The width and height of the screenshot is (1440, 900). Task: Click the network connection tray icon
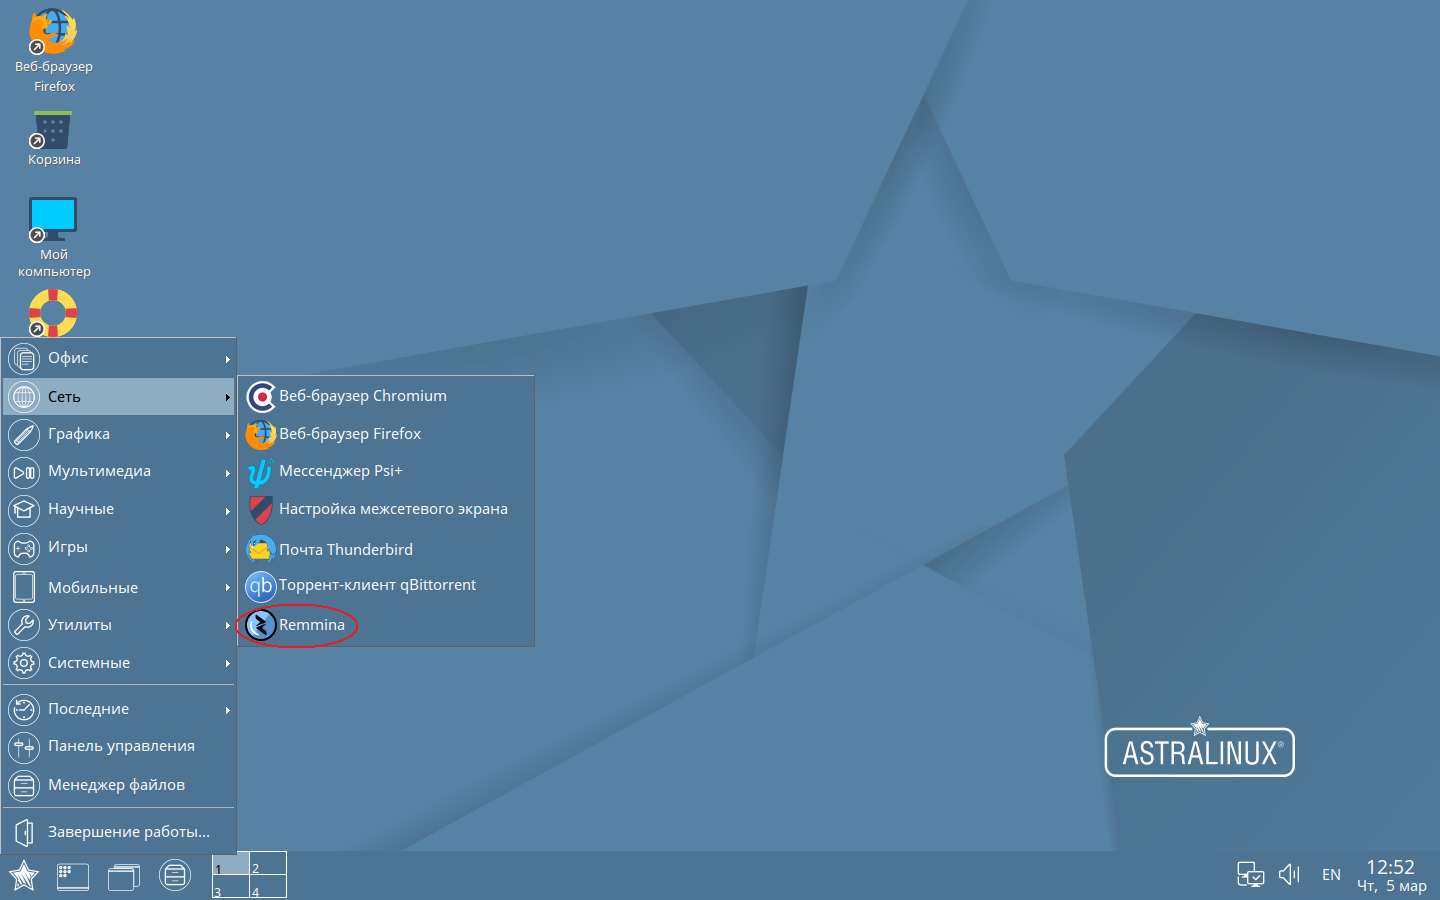pos(1250,875)
